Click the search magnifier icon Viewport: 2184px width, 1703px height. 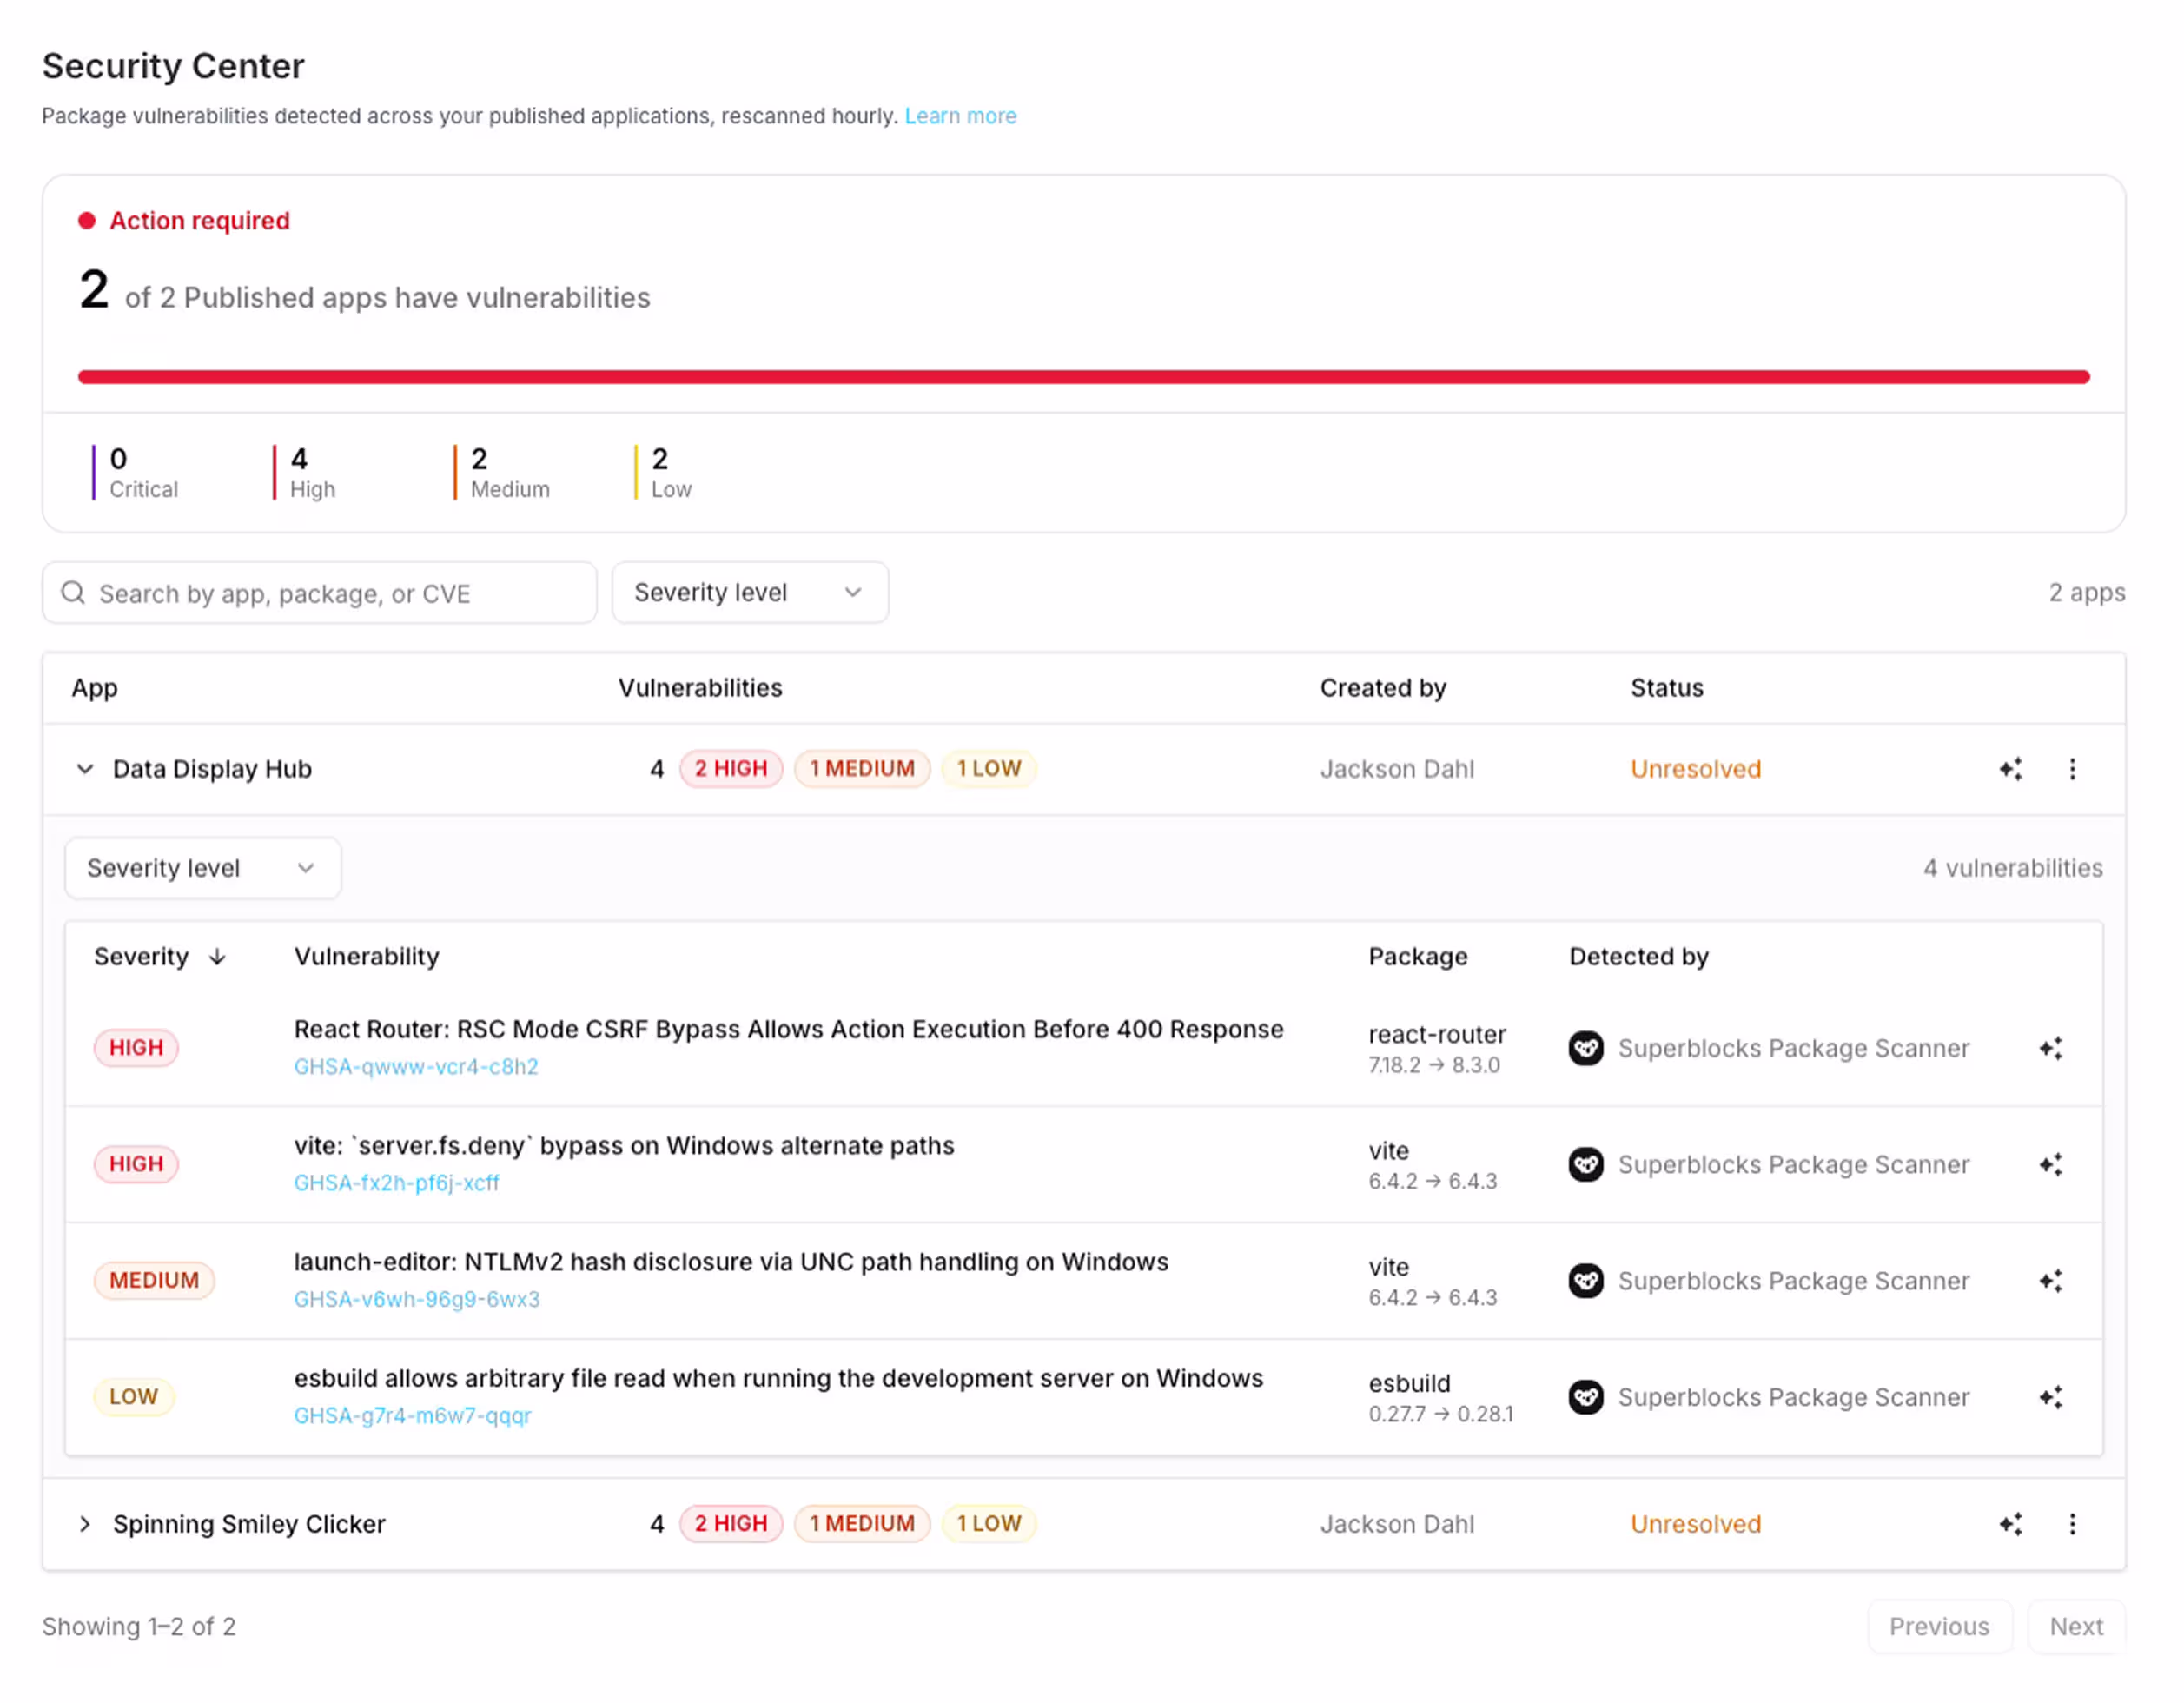pyautogui.click(x=73, y=593)
